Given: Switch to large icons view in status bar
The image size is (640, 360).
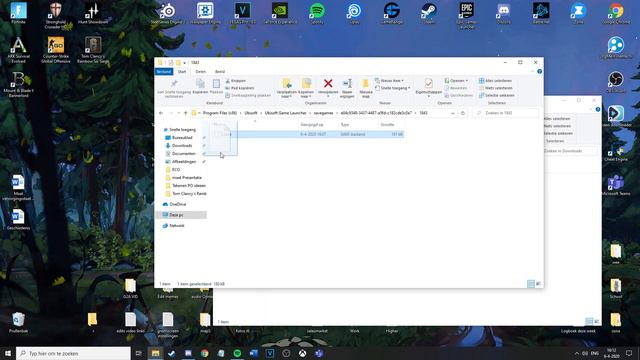Looking at the screenshot, I should tap(538, 284).
